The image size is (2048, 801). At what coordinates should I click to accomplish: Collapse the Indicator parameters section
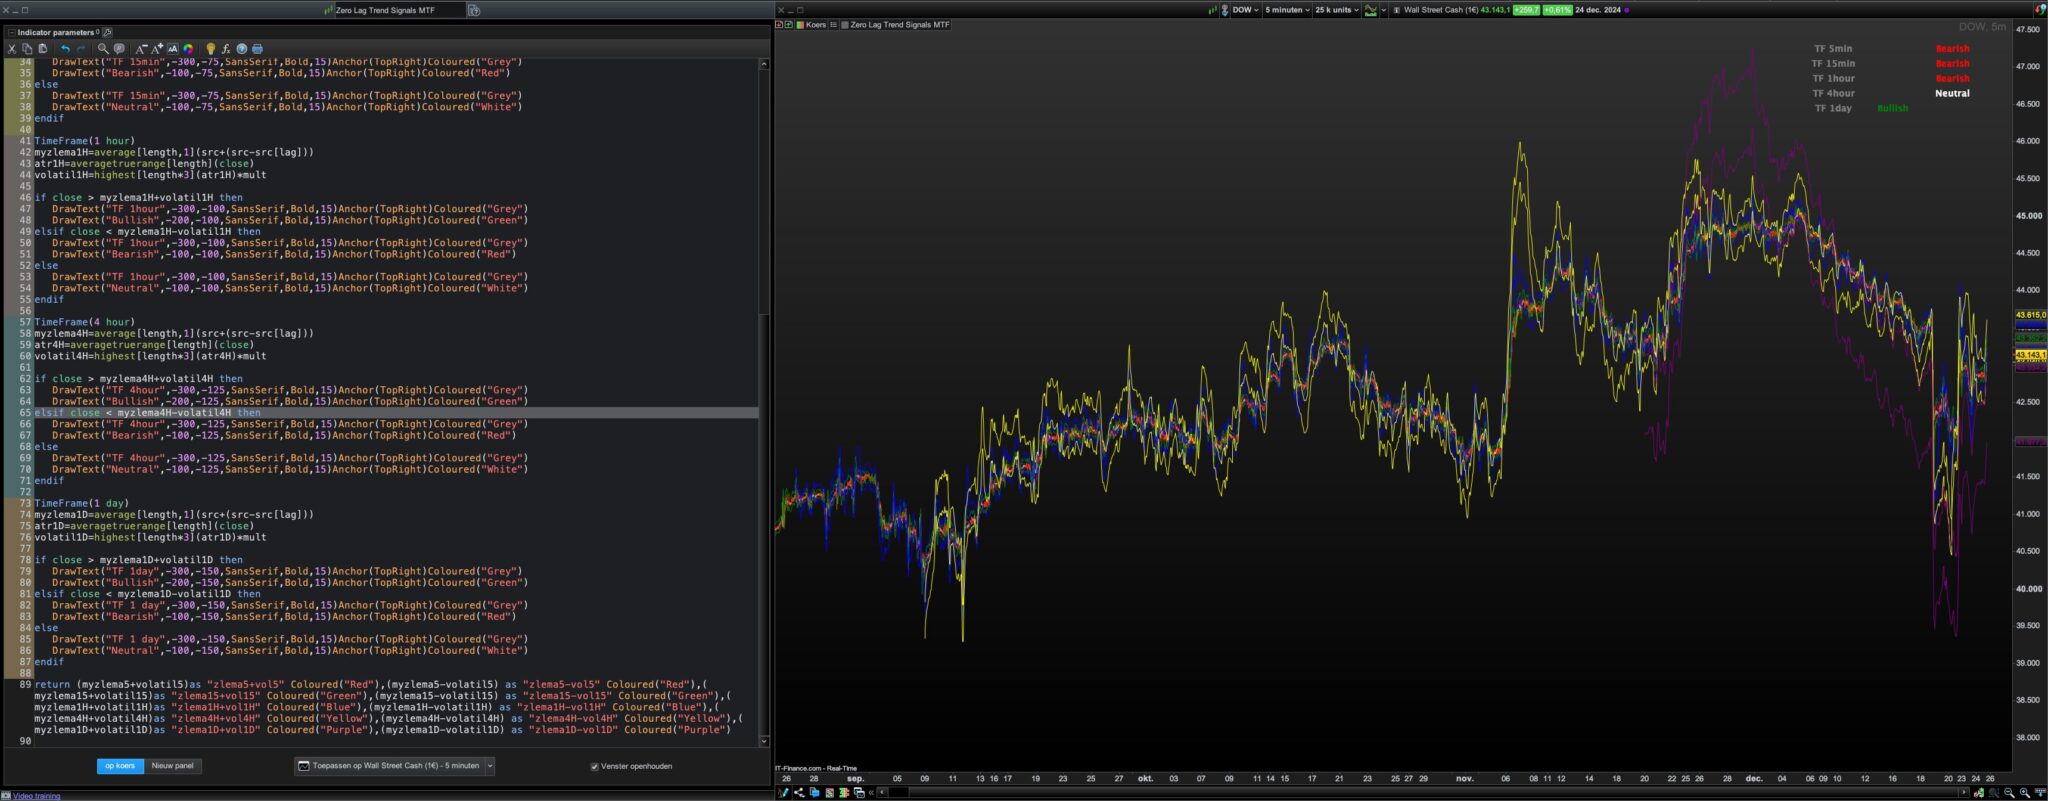(11, 32)
